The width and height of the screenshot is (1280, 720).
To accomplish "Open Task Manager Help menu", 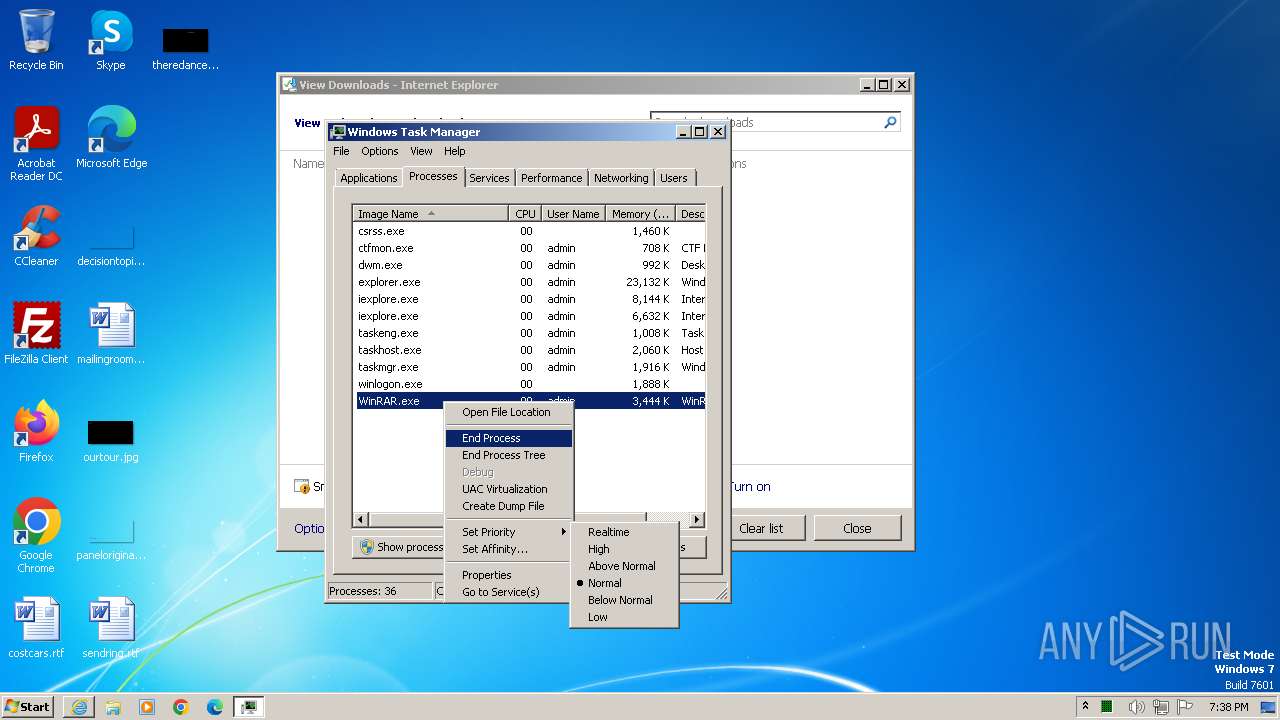I will point(454,151).
